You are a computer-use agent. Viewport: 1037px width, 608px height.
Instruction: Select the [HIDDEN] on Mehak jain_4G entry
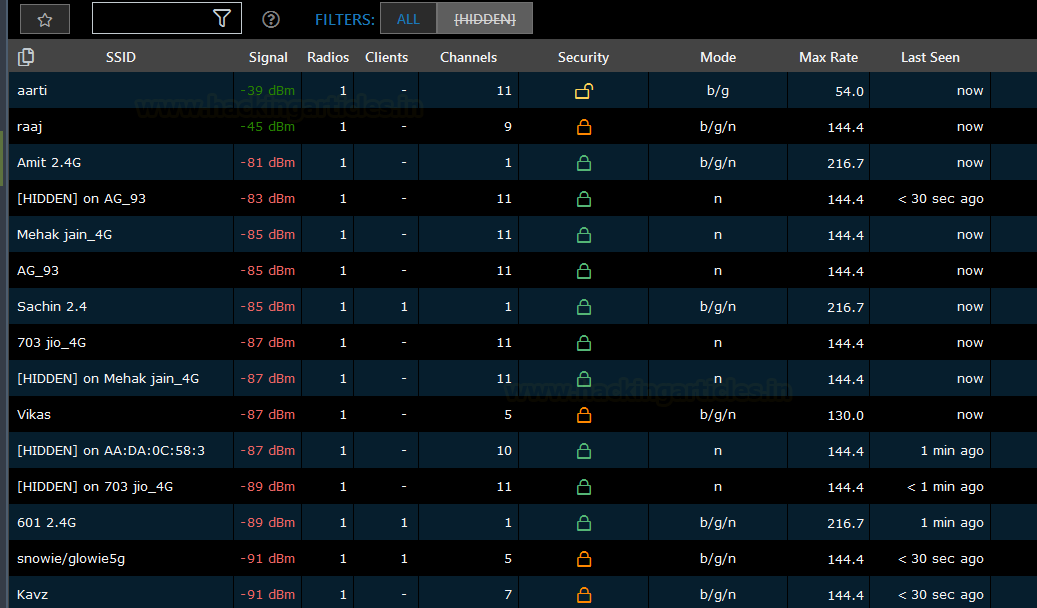[x=108, y=378]
